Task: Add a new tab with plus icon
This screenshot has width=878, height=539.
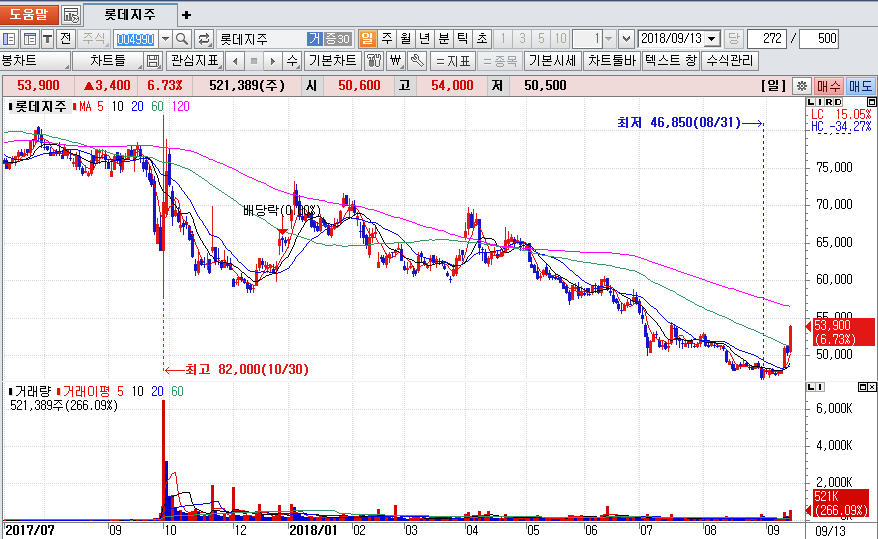Action: tap(186, 15)
